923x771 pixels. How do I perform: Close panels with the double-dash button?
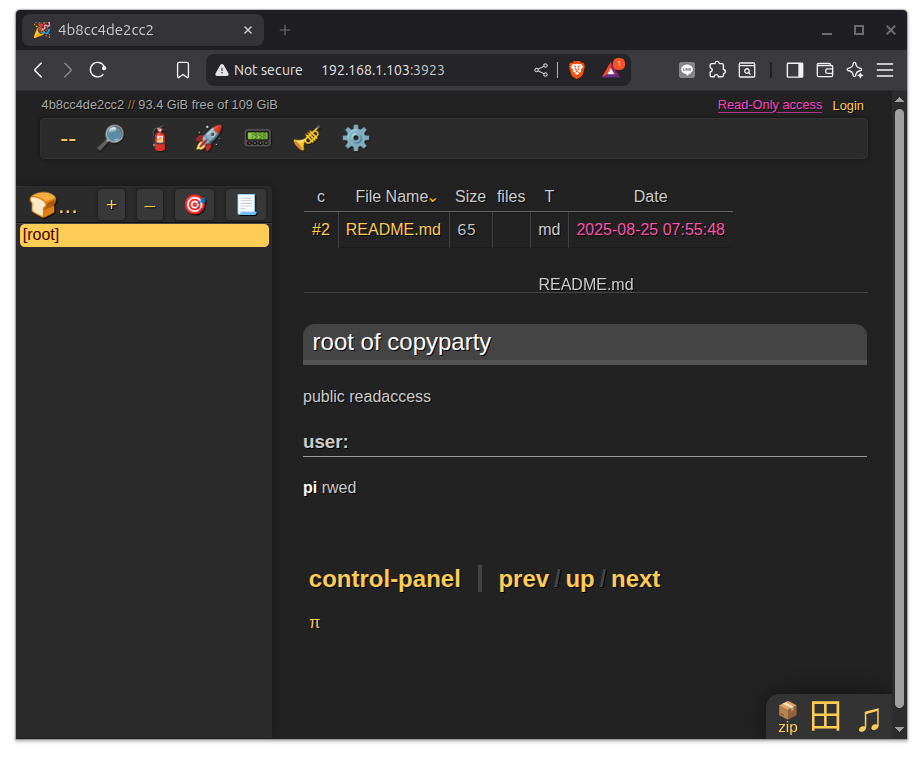[68, 138]
